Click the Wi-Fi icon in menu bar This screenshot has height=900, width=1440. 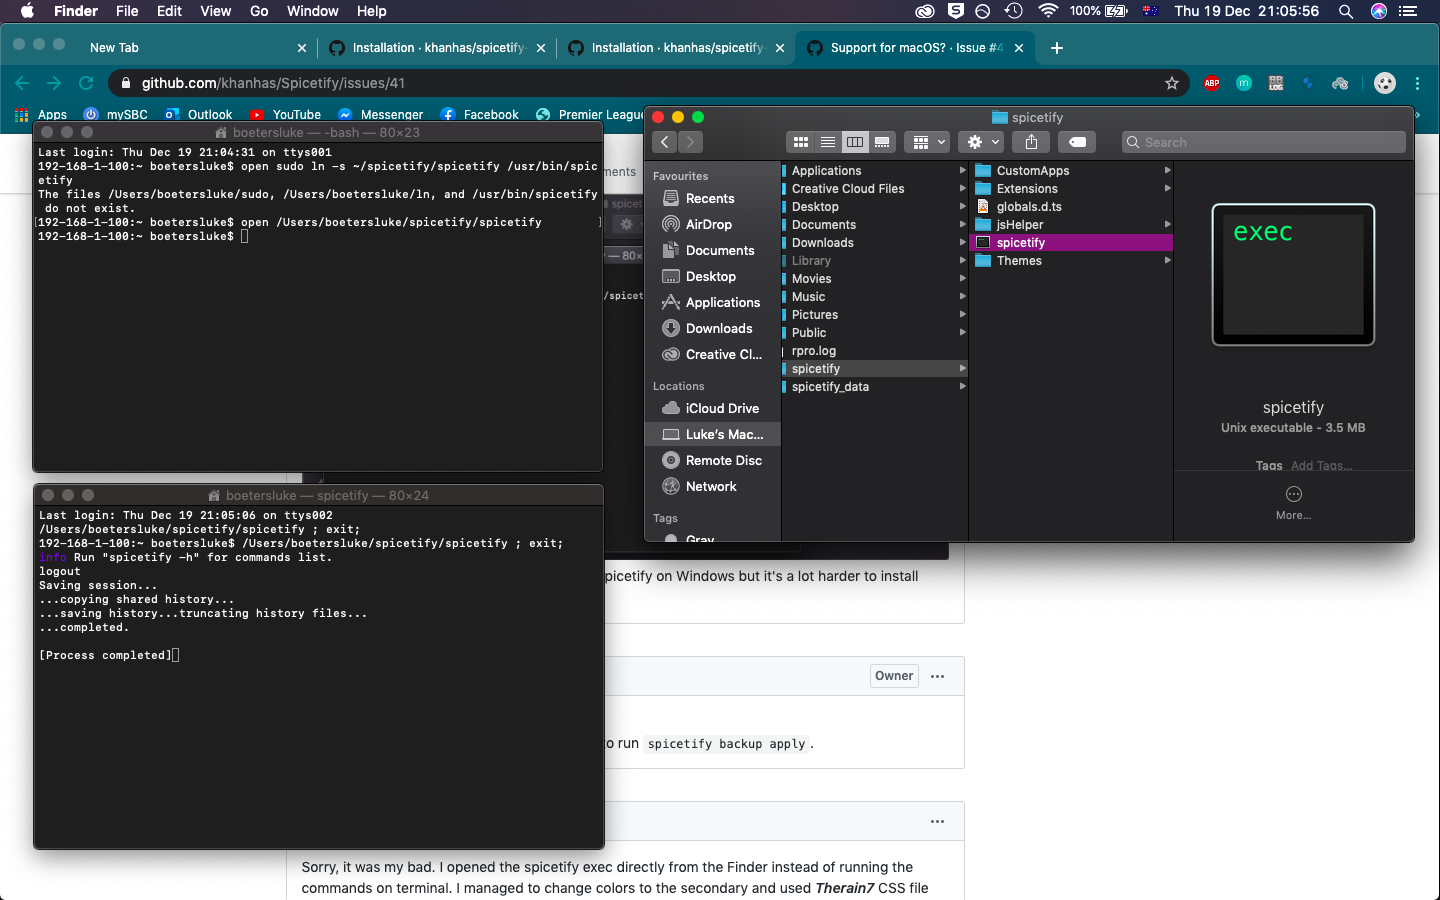click(1048, 11)
